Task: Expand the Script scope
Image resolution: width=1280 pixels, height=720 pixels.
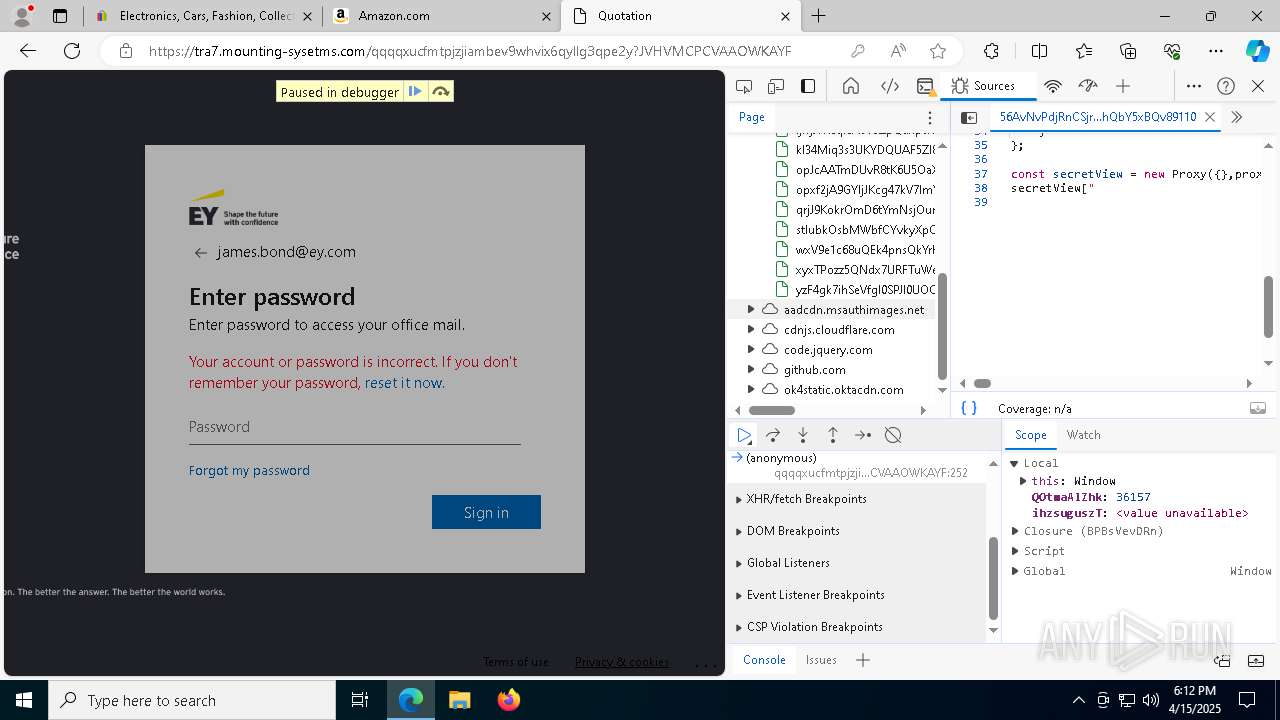Action: 1015,551
